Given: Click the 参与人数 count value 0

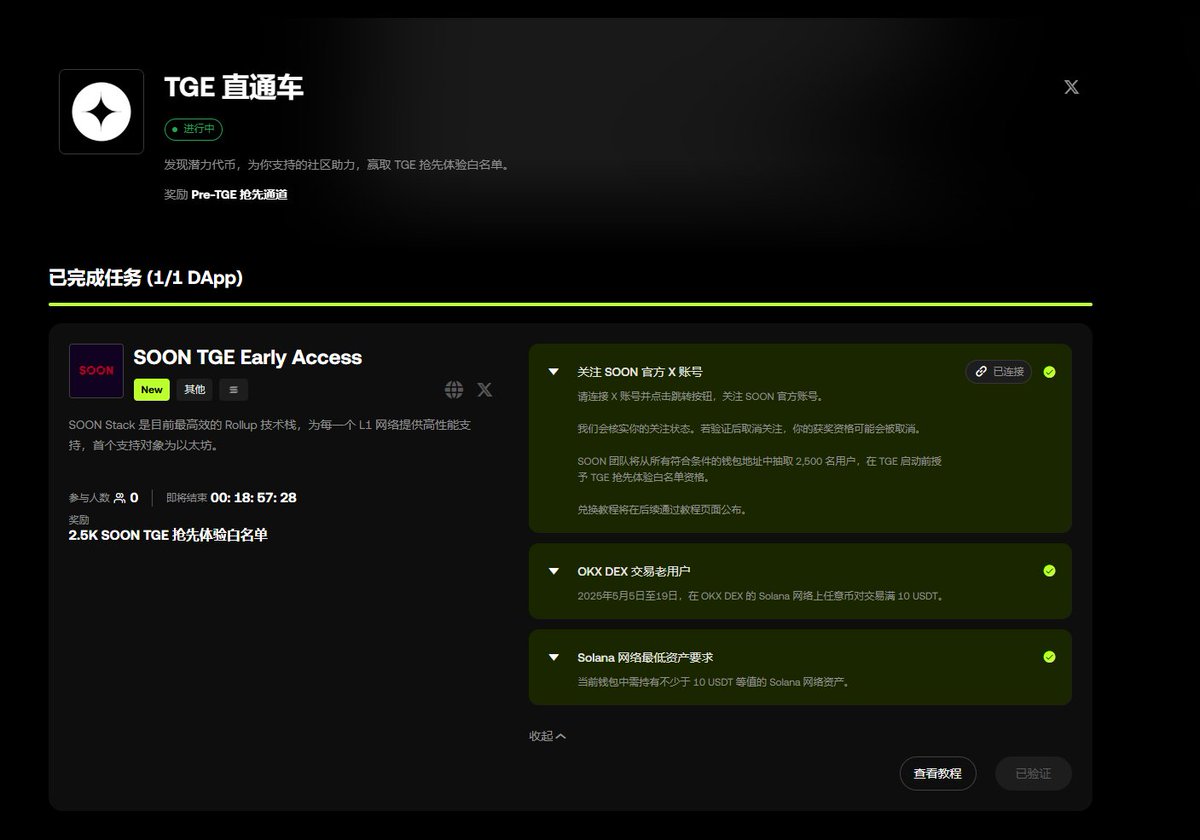Looking at the screenshot, I should (134, 498).
